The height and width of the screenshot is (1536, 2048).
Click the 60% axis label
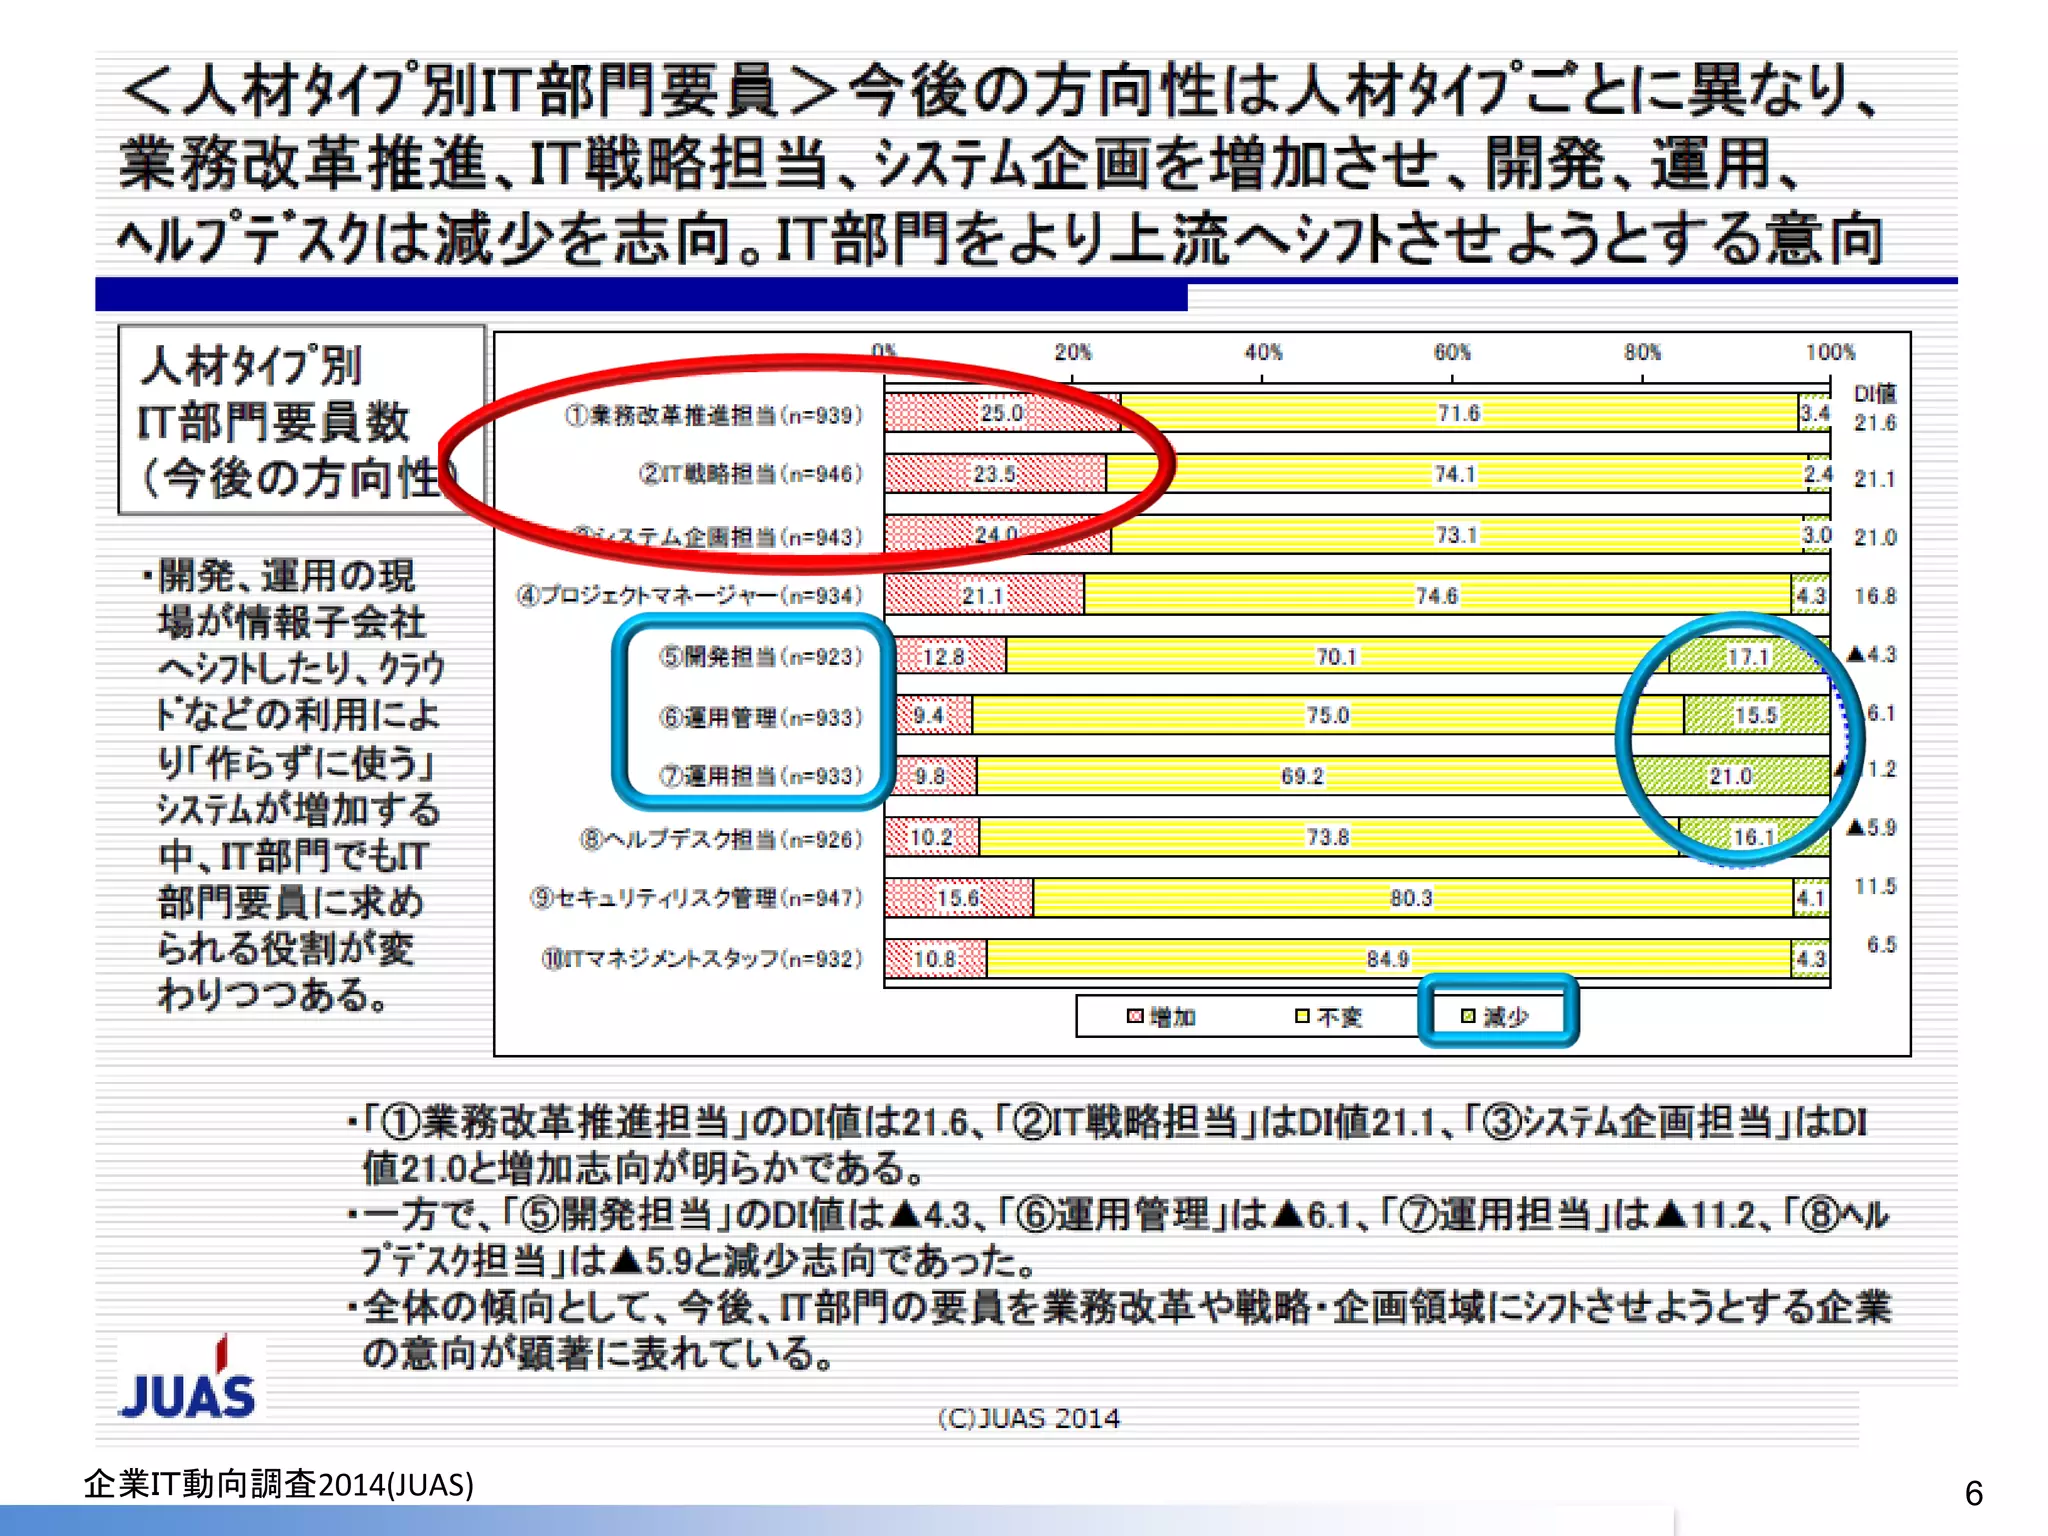(x=1452, y=352)
